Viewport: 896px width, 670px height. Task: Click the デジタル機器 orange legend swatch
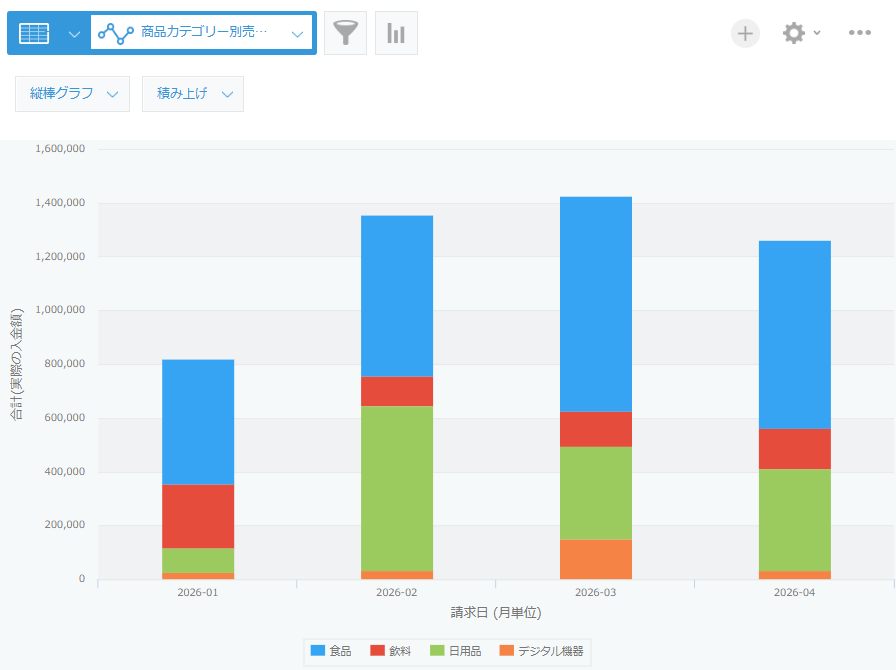click(x=506, y=651)
